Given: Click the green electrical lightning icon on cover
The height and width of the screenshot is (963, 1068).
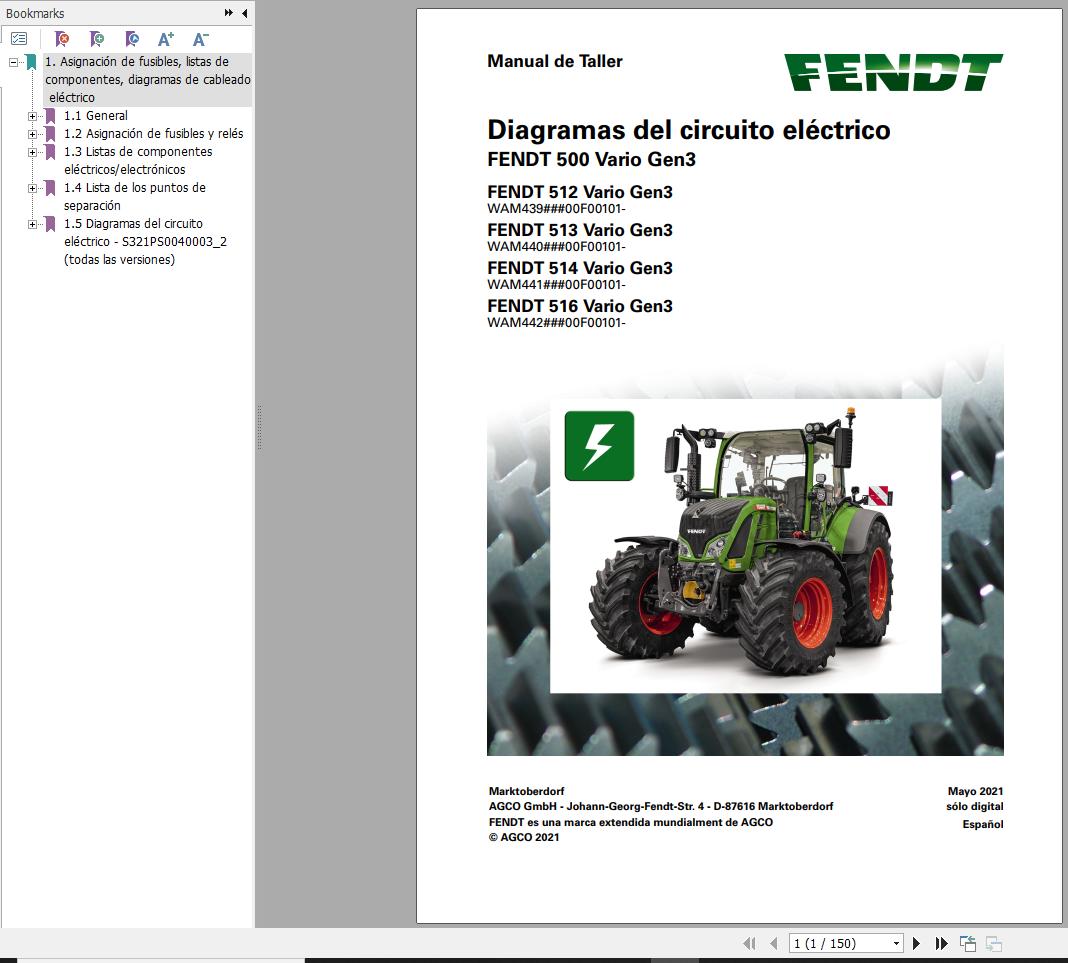Looking at the screenshot, I should (599, 446).
